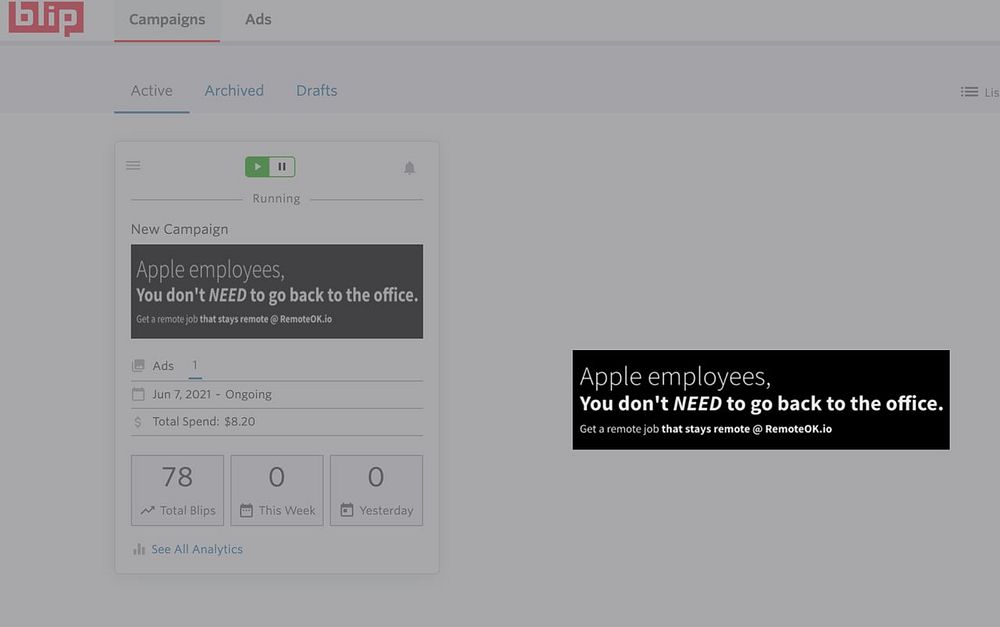This screenshot has height=627, width=1000.
Task: Open the 78 Total Blips stat box
Action: coord(177,491)
